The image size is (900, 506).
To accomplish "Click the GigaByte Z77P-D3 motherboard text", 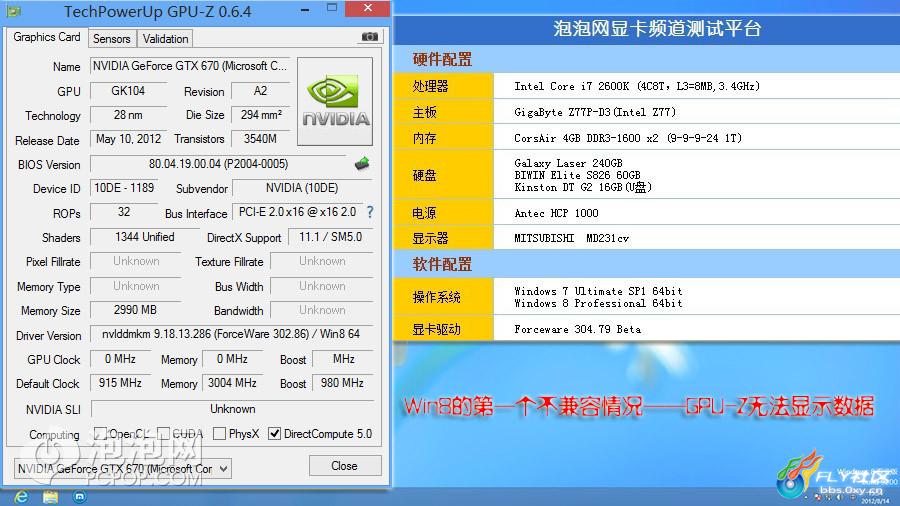I will point(595,112).
